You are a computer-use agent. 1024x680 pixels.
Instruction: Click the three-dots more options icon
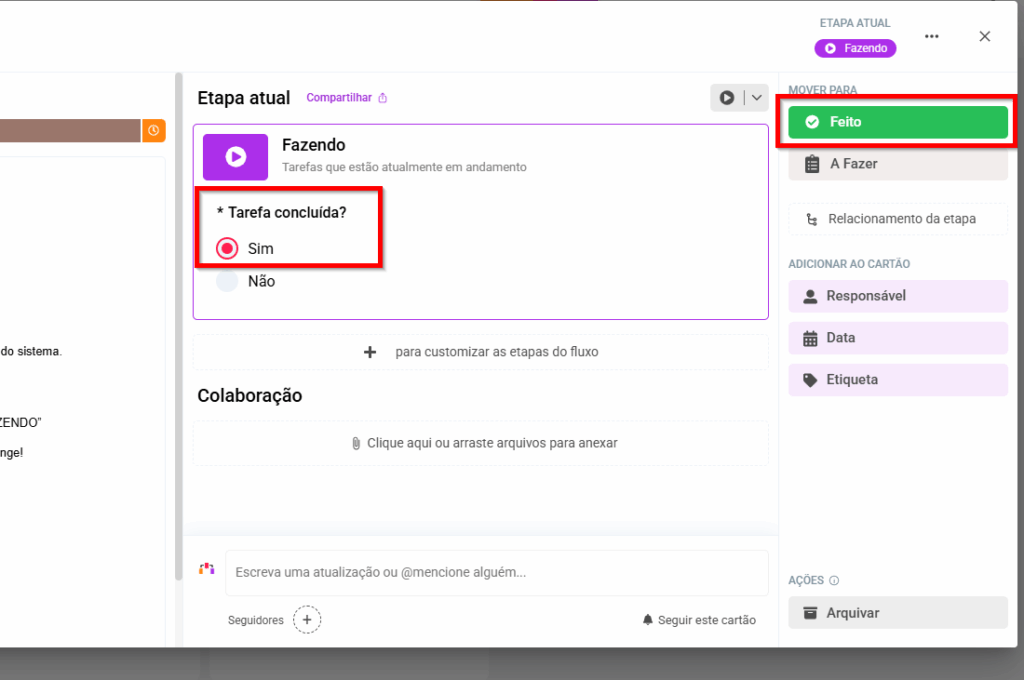[932, 36]
